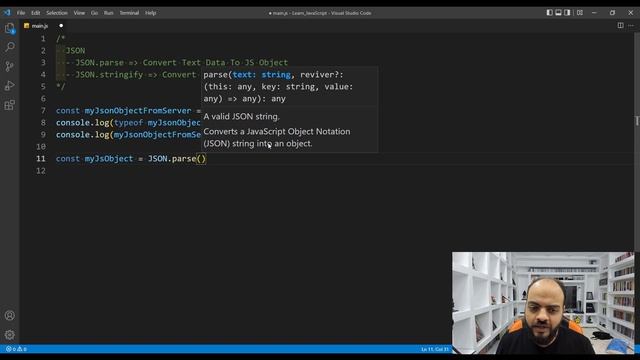Viewport: 640px width, 360px height.
Task: Open the Terminal menu
Action: (129, 13)
